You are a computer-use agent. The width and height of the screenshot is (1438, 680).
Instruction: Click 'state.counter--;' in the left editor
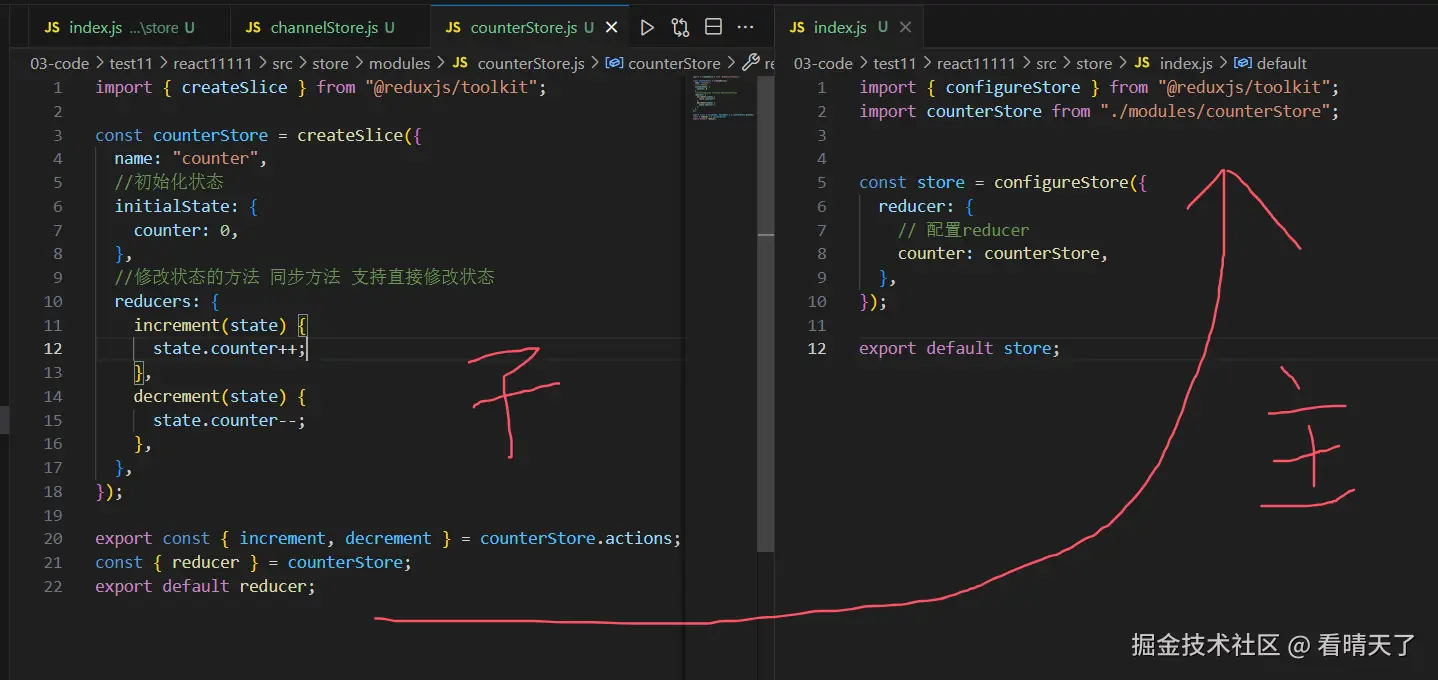(229, 420)
